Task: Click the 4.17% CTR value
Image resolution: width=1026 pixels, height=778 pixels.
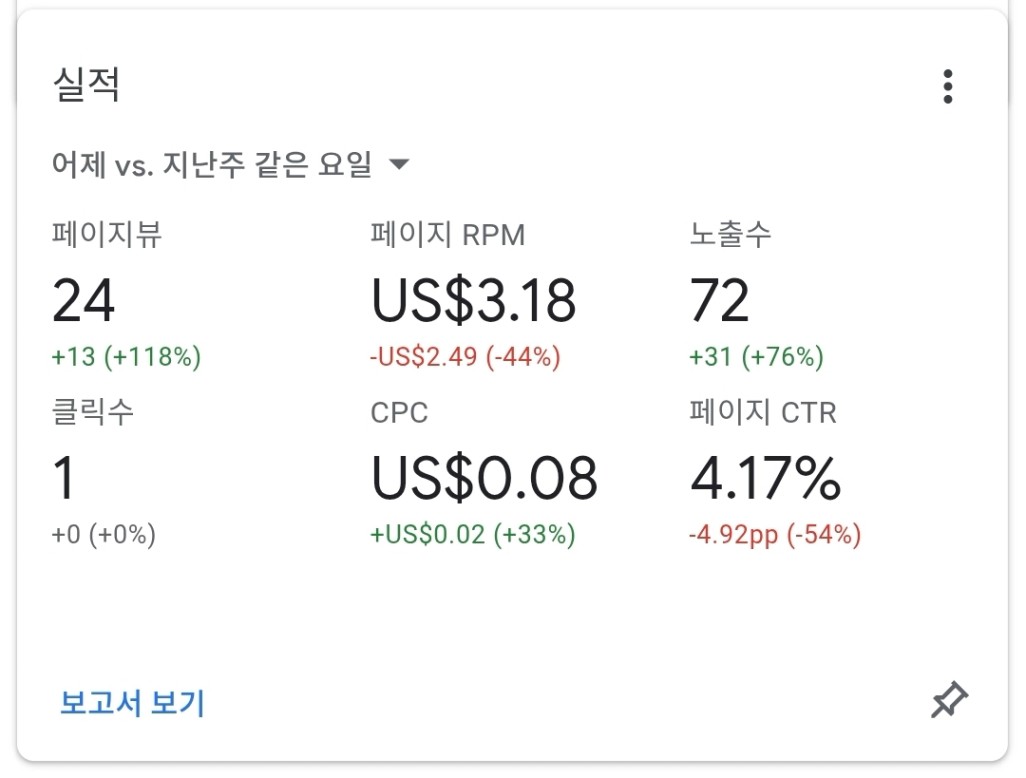Action: click(x=766, y=478)
